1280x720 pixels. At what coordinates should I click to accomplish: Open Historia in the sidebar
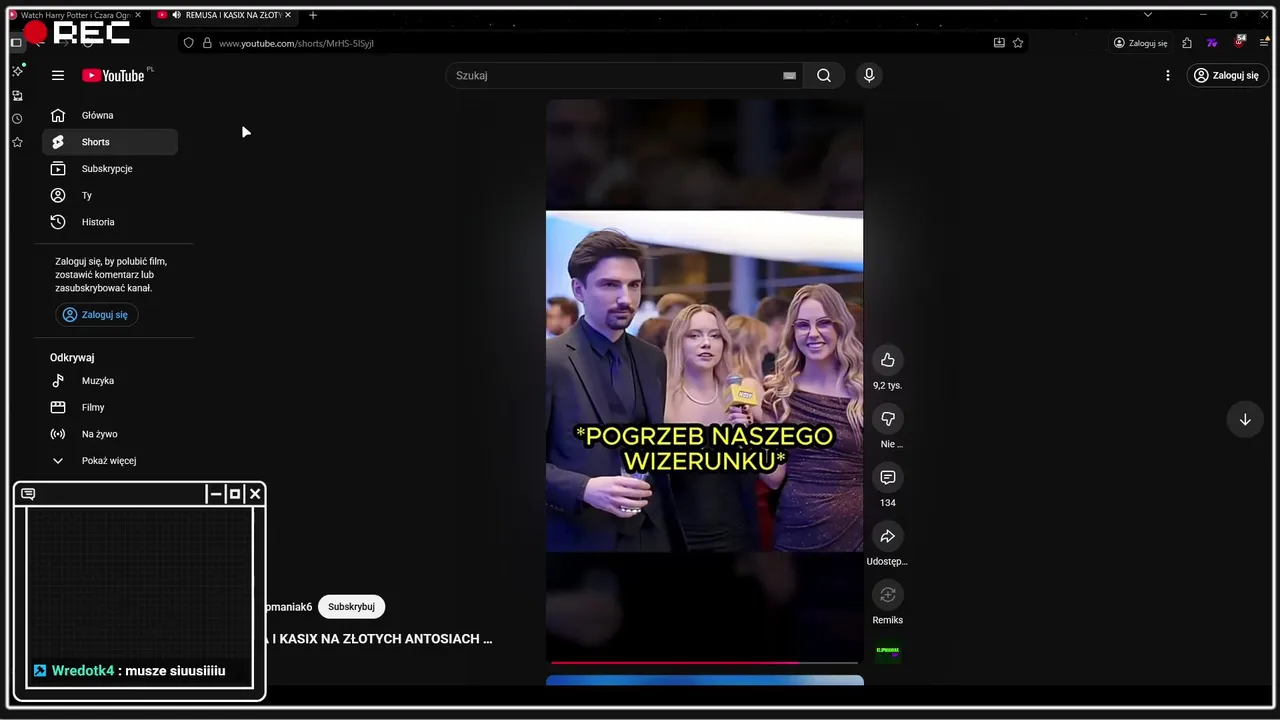110,222
